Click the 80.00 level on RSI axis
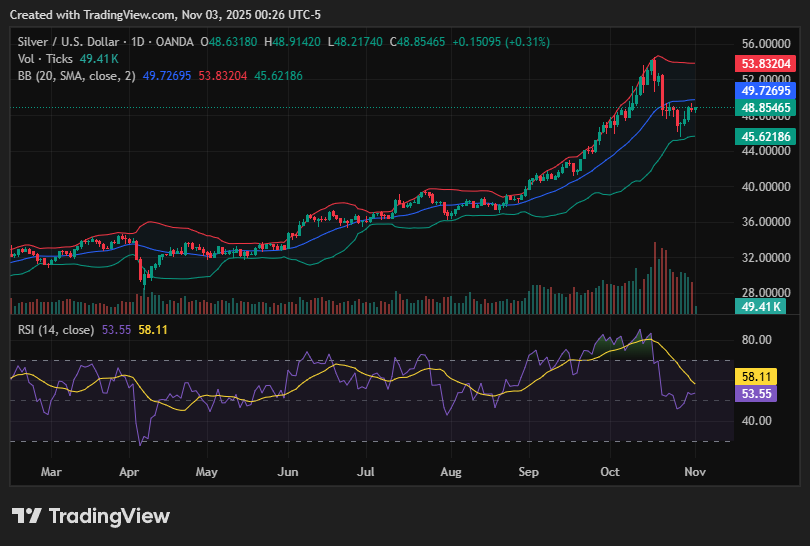This screenshot has width=810, height=546. pos(757,340)
